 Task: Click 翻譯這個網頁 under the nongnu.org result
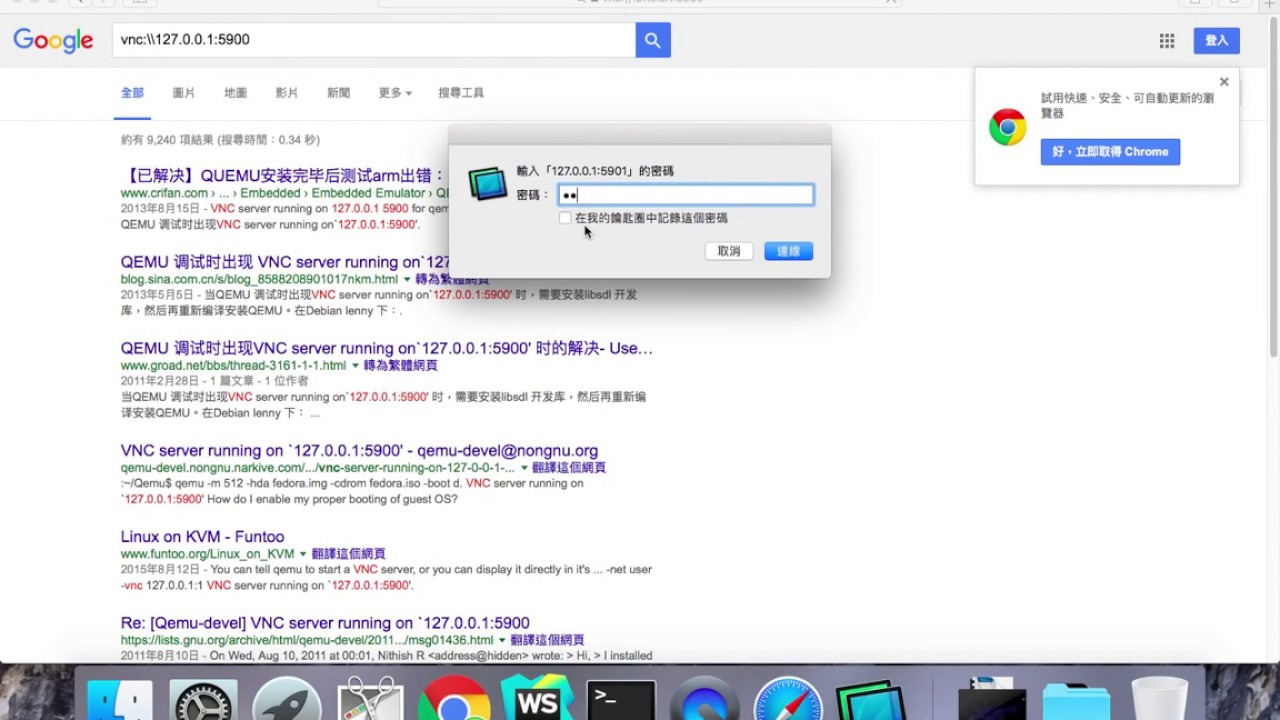569,468
